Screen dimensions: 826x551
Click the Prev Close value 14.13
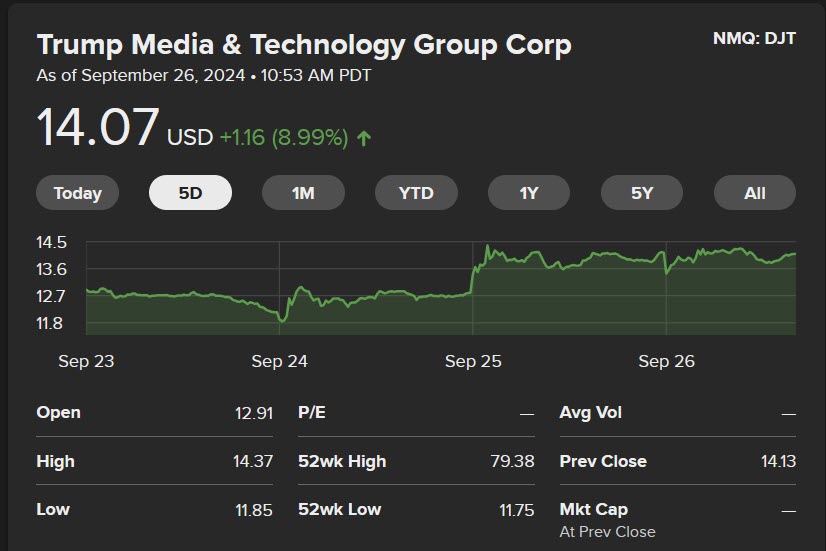click(x=778, y=461)
